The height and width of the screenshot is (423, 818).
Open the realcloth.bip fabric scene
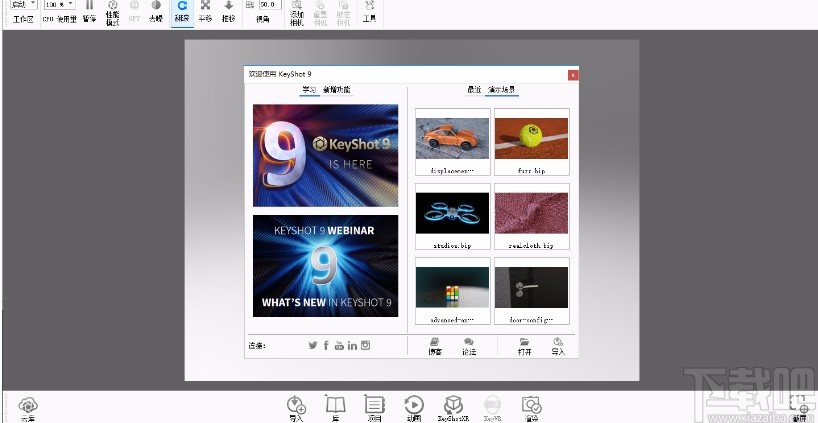click(532, 216)
